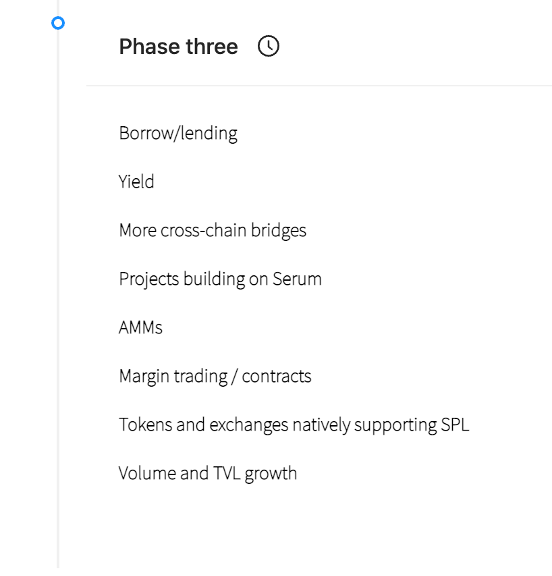Screen dimensions: 552x576
Task: Open Margin trading / contracts item
Action: click(x=215, y=377)
